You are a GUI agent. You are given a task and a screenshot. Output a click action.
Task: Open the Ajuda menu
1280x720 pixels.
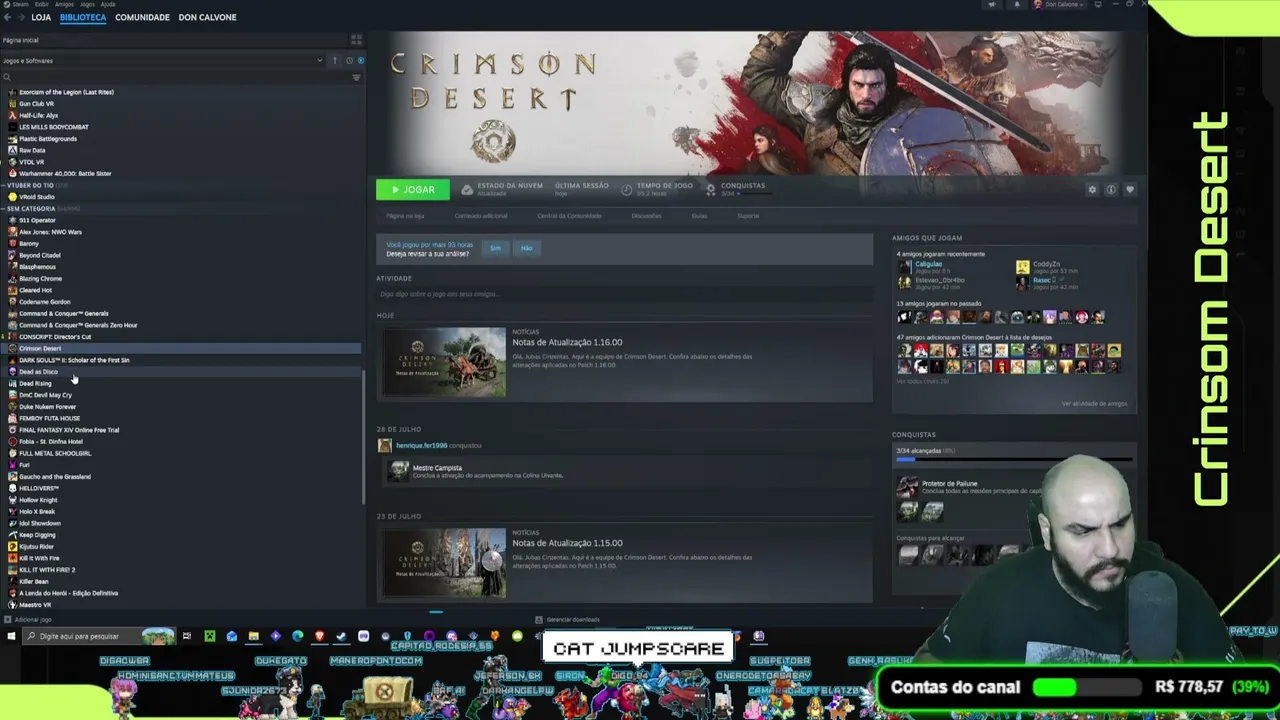pyautogui.click(x=108, y=4)
